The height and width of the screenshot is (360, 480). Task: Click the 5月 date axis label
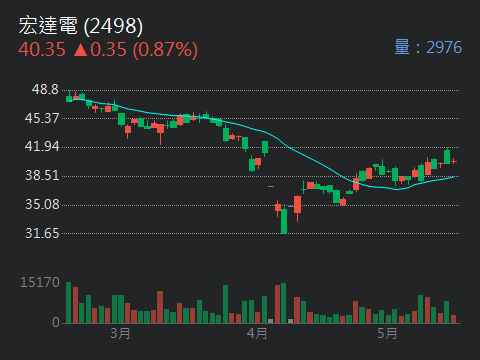[387, 333]
